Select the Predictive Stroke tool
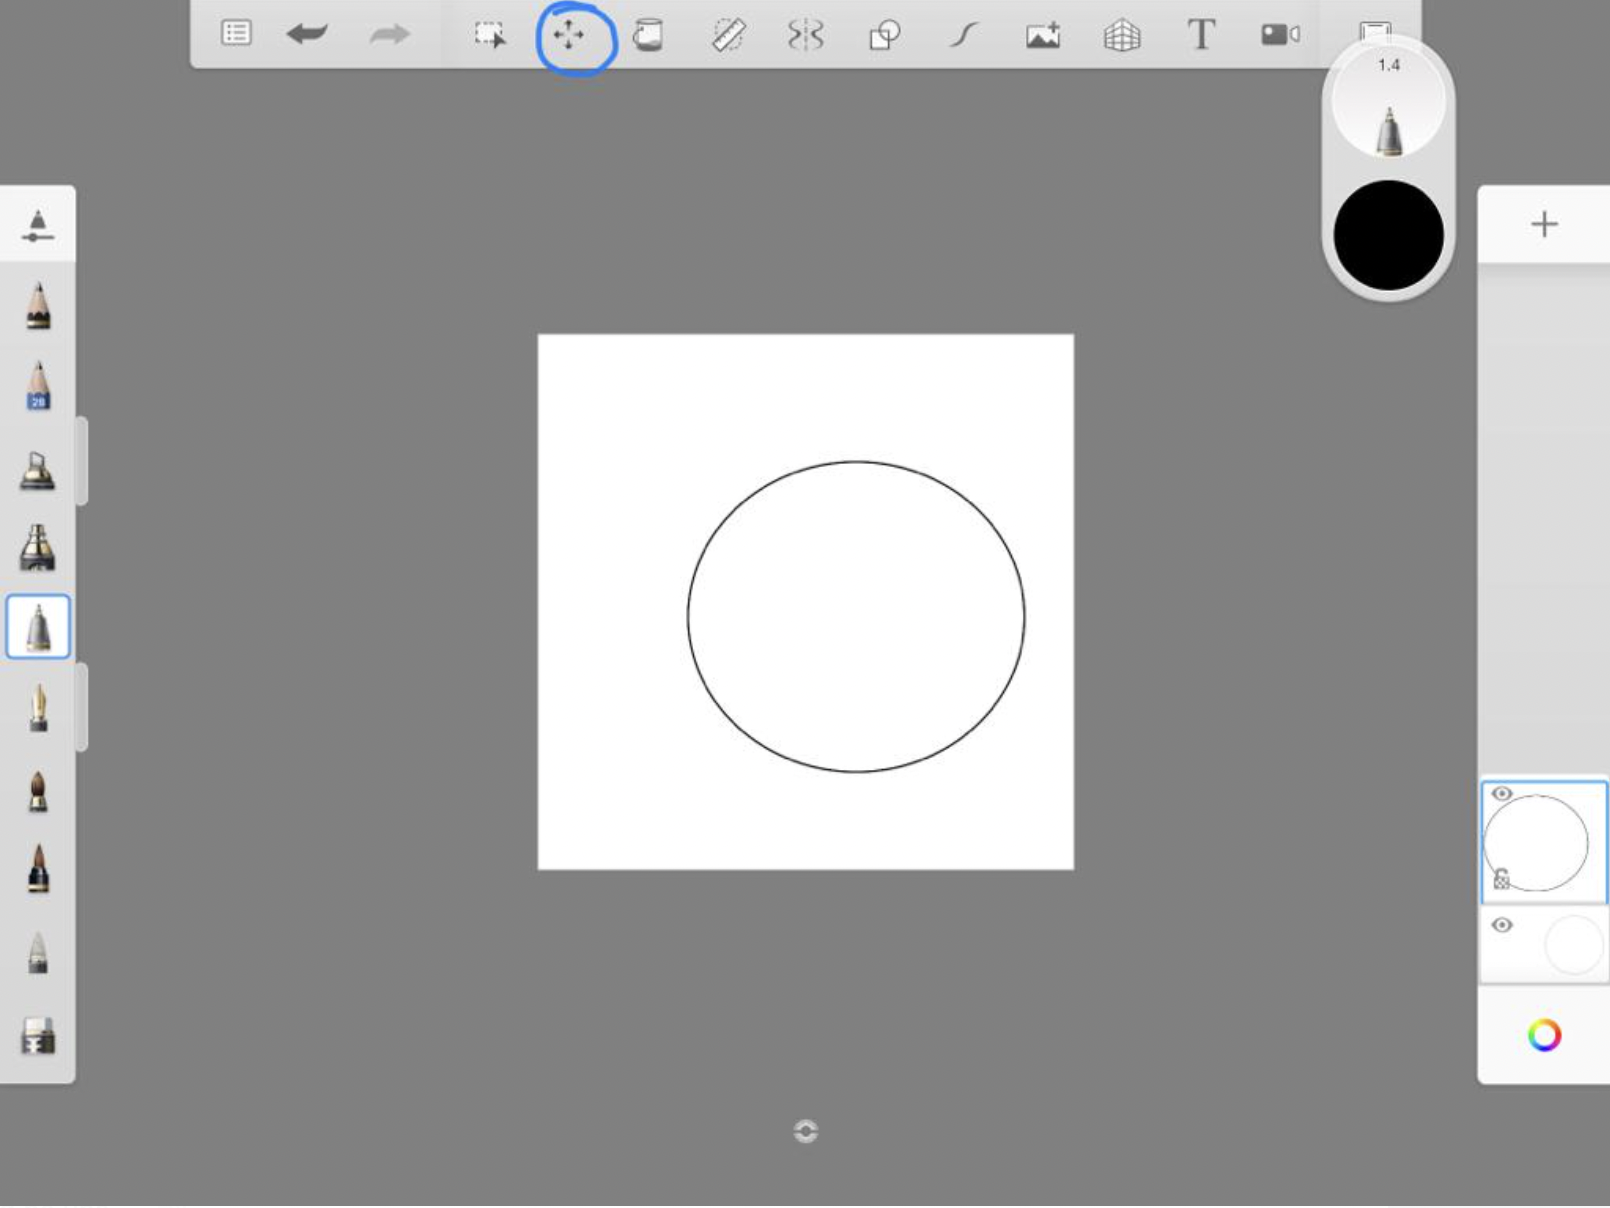Screen dimensions: 1610x1208 (963, 36)
